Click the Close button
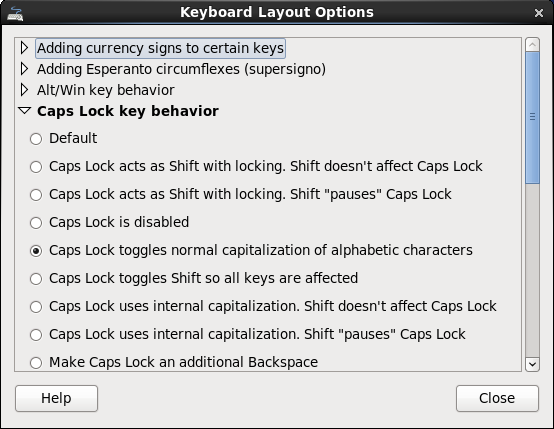This screenshot has width=554, height=429. coord(497,398)
